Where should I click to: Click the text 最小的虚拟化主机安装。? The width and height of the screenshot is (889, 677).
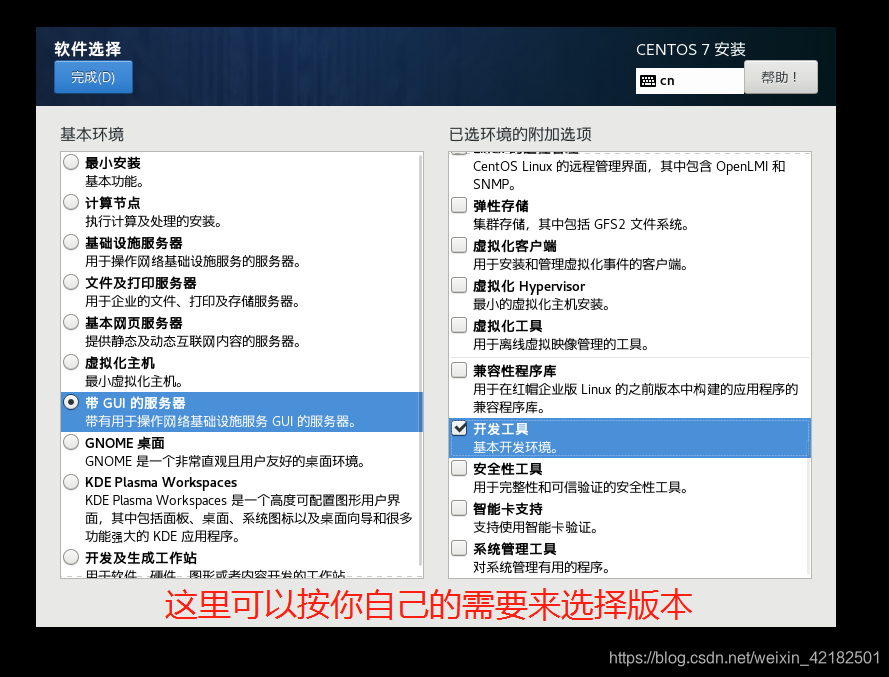(x=542, y=304)
